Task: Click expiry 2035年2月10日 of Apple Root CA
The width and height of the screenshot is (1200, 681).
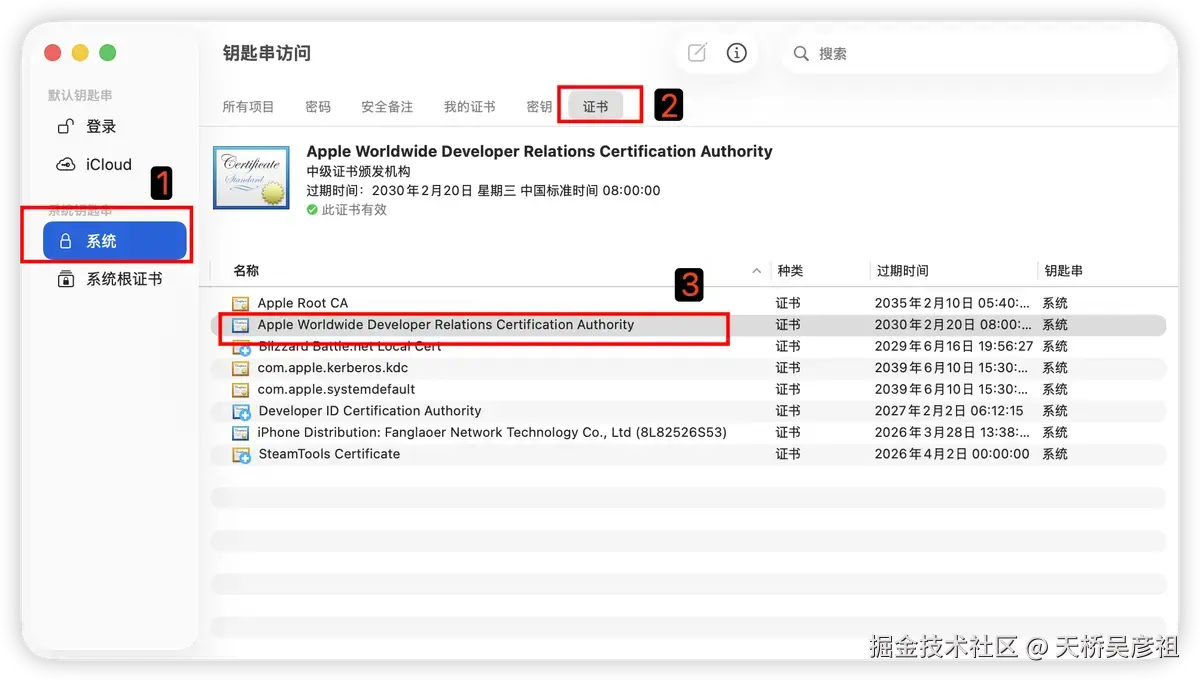Action: point(953,303)
